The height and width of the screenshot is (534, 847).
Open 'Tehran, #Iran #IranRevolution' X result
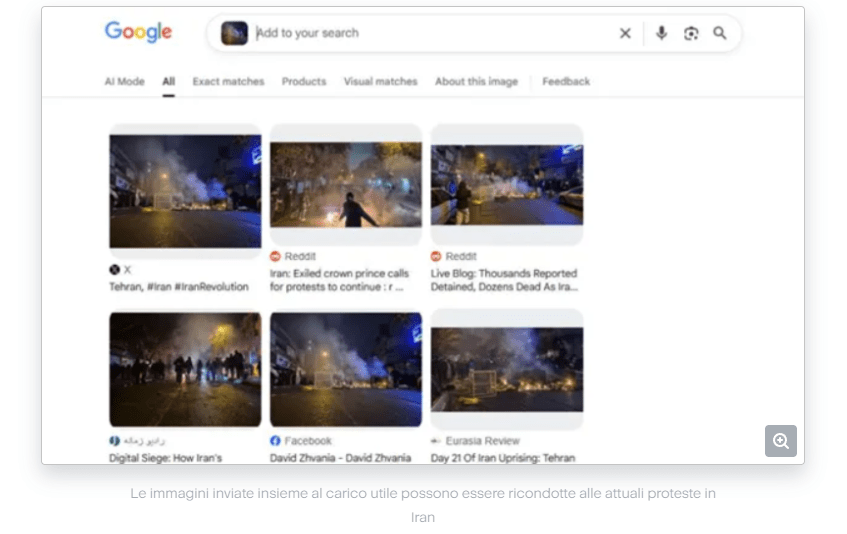(x=179, y=287)
